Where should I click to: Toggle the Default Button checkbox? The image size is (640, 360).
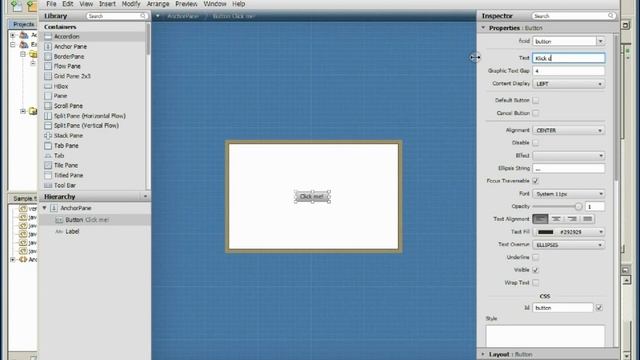(x=536, y=100)
